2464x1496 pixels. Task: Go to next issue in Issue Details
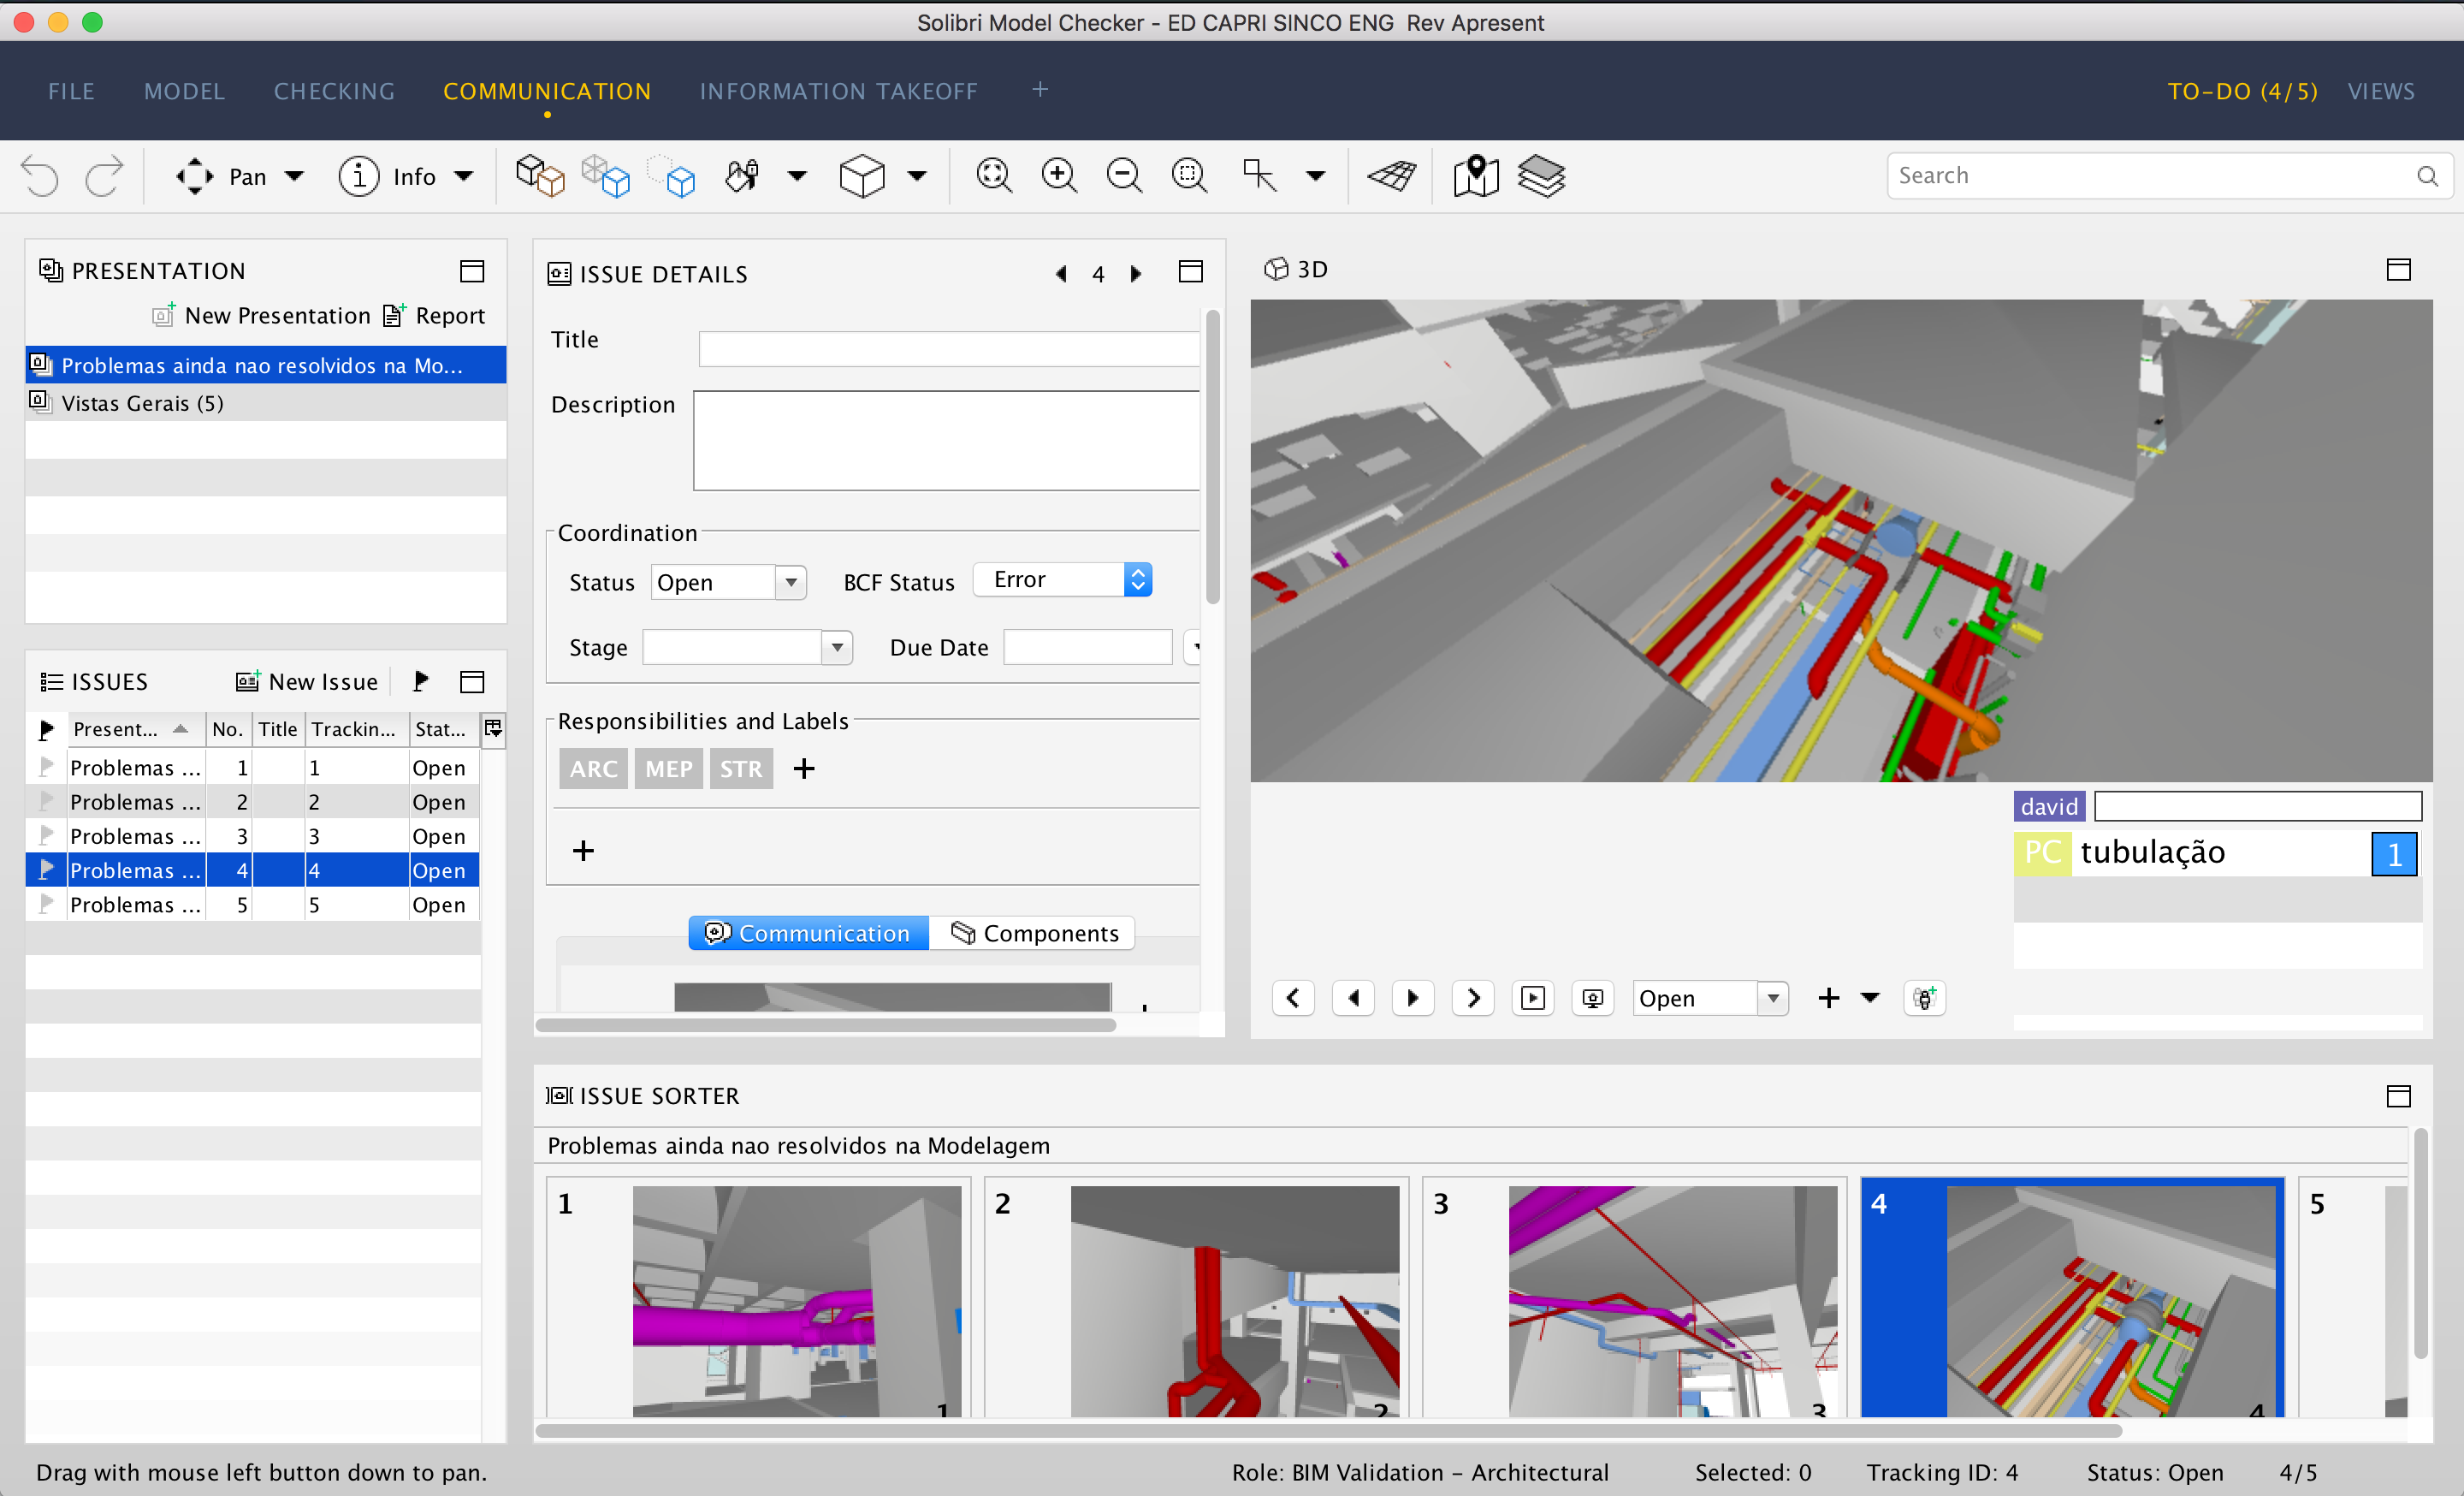1136,274
